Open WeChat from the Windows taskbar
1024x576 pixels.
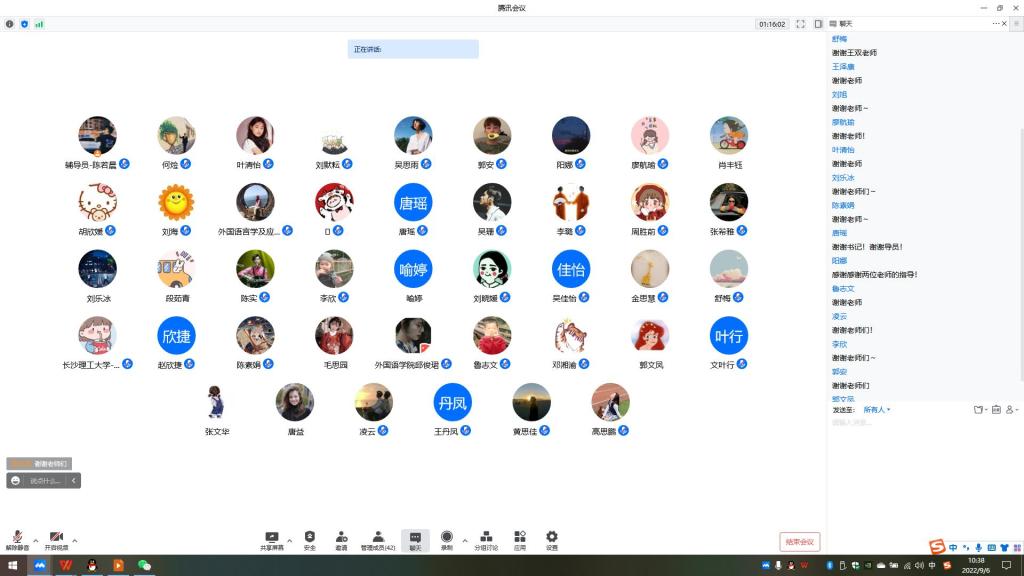(x=143, y=565)
